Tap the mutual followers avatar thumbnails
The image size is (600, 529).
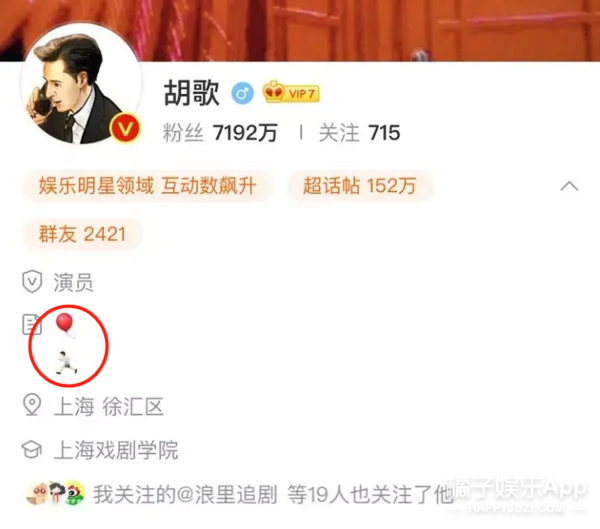(x=55, y=493)
